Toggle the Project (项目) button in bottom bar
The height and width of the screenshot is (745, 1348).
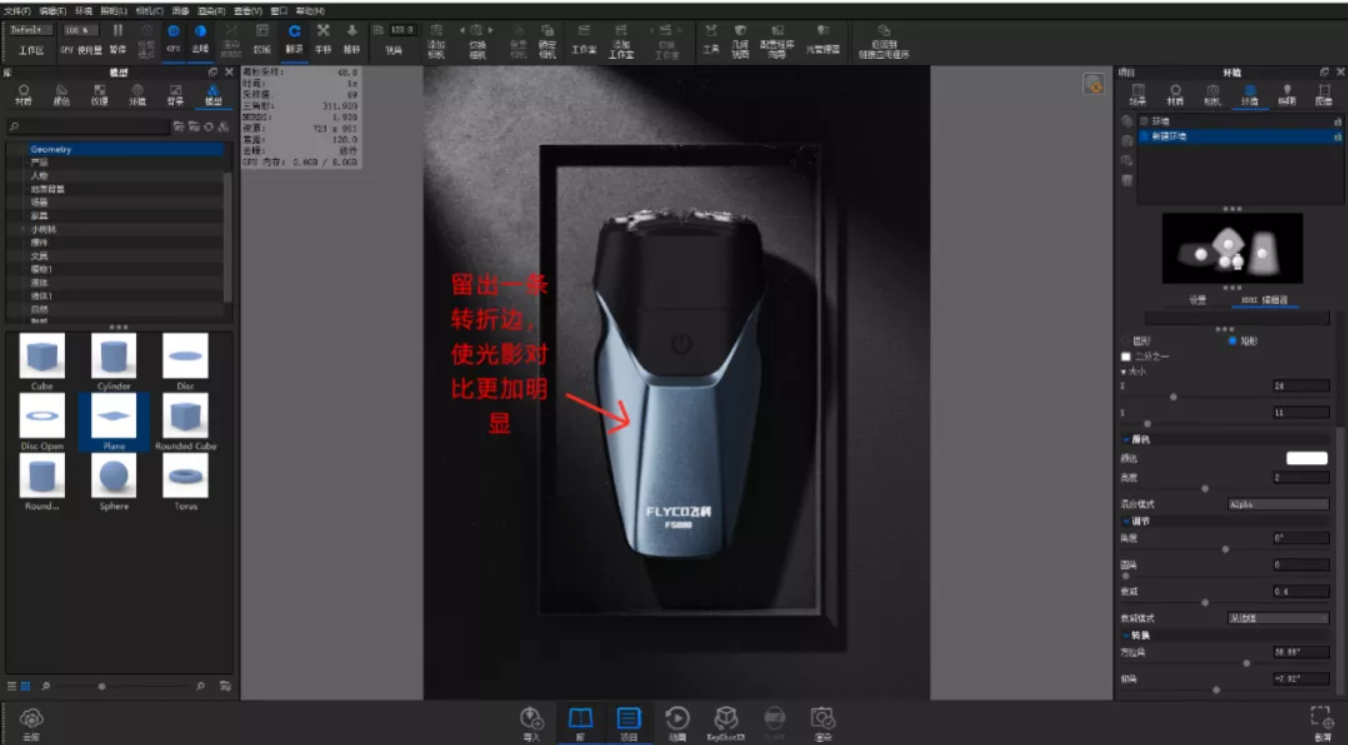click(628, 724)
